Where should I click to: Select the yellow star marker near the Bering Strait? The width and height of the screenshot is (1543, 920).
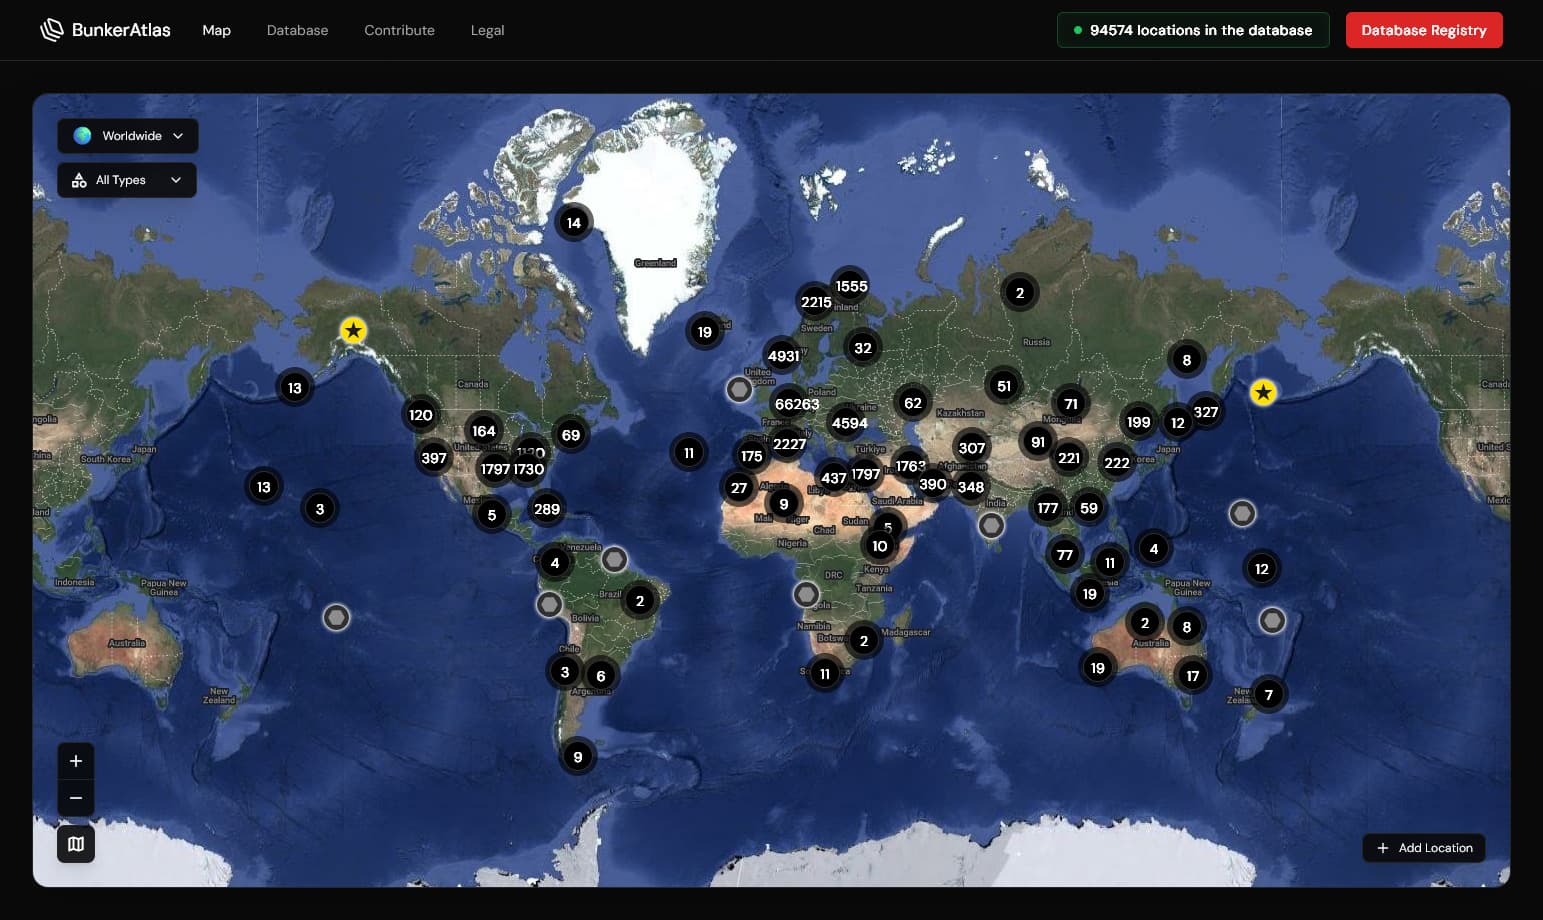click(1263, 393)
